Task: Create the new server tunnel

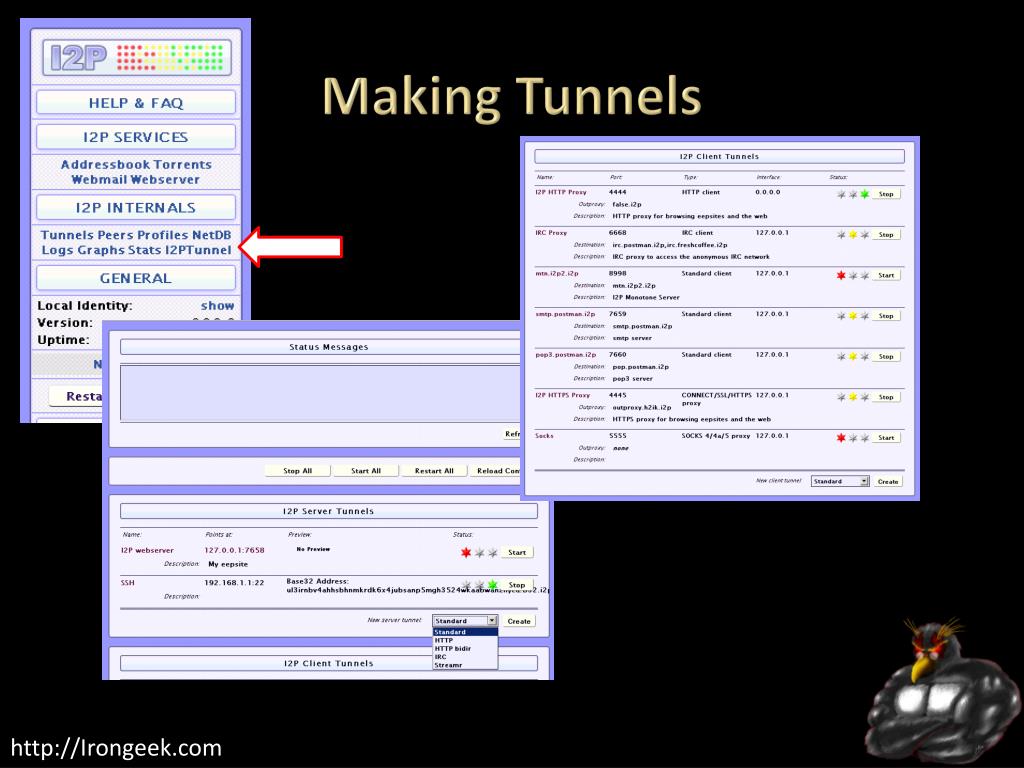Action: click(519, 621)
